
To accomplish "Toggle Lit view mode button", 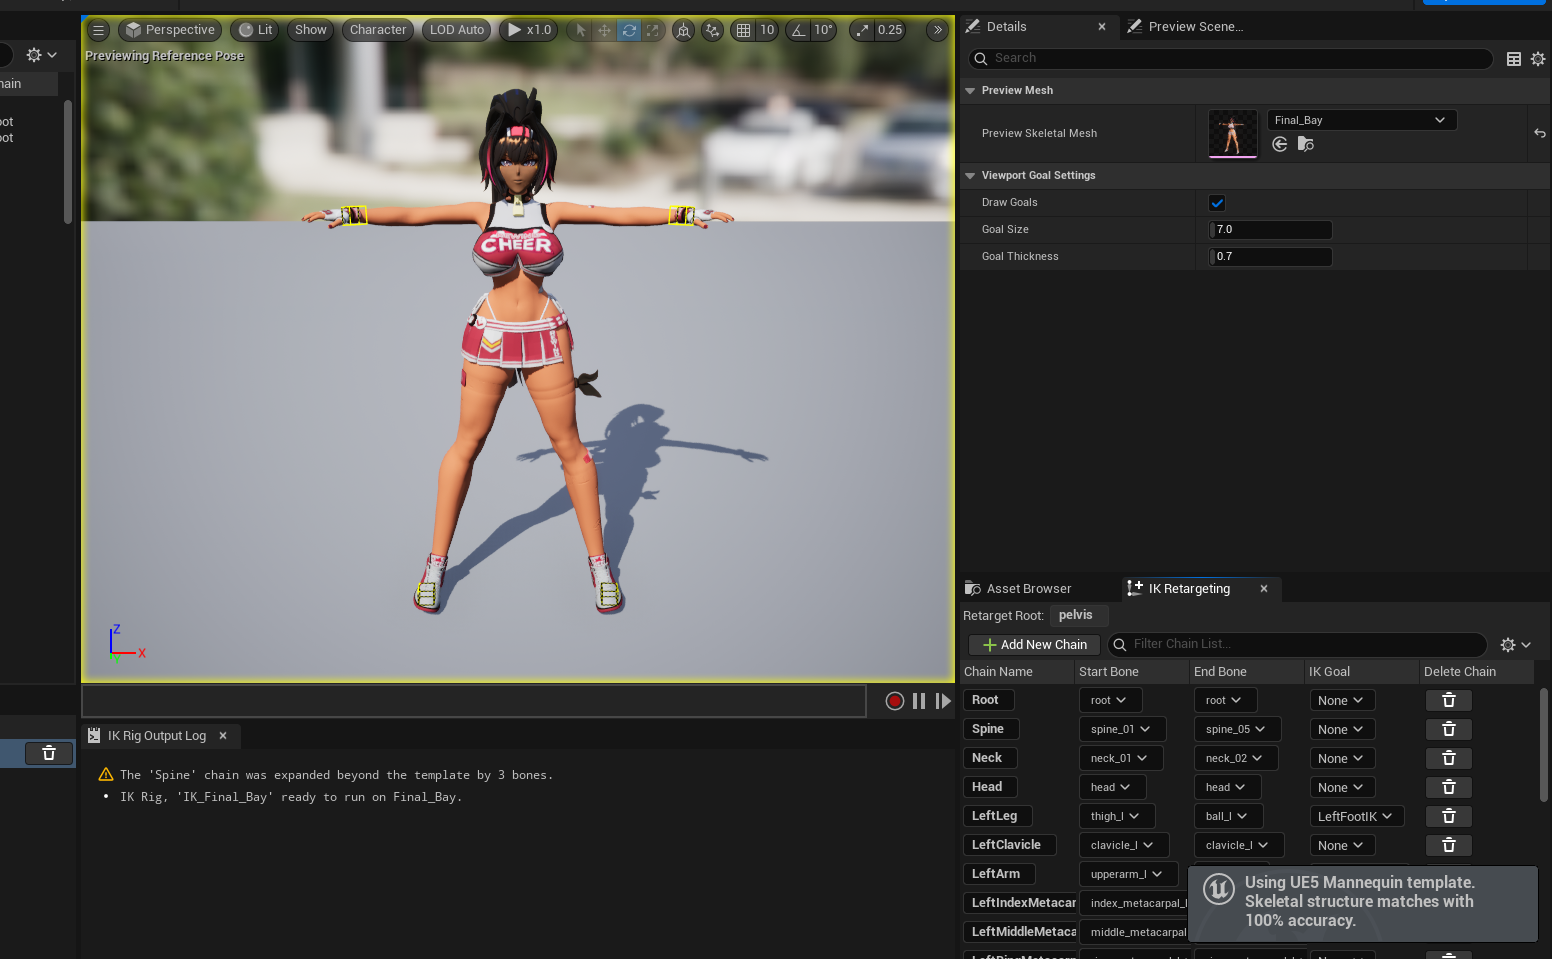I will (256, 30).
